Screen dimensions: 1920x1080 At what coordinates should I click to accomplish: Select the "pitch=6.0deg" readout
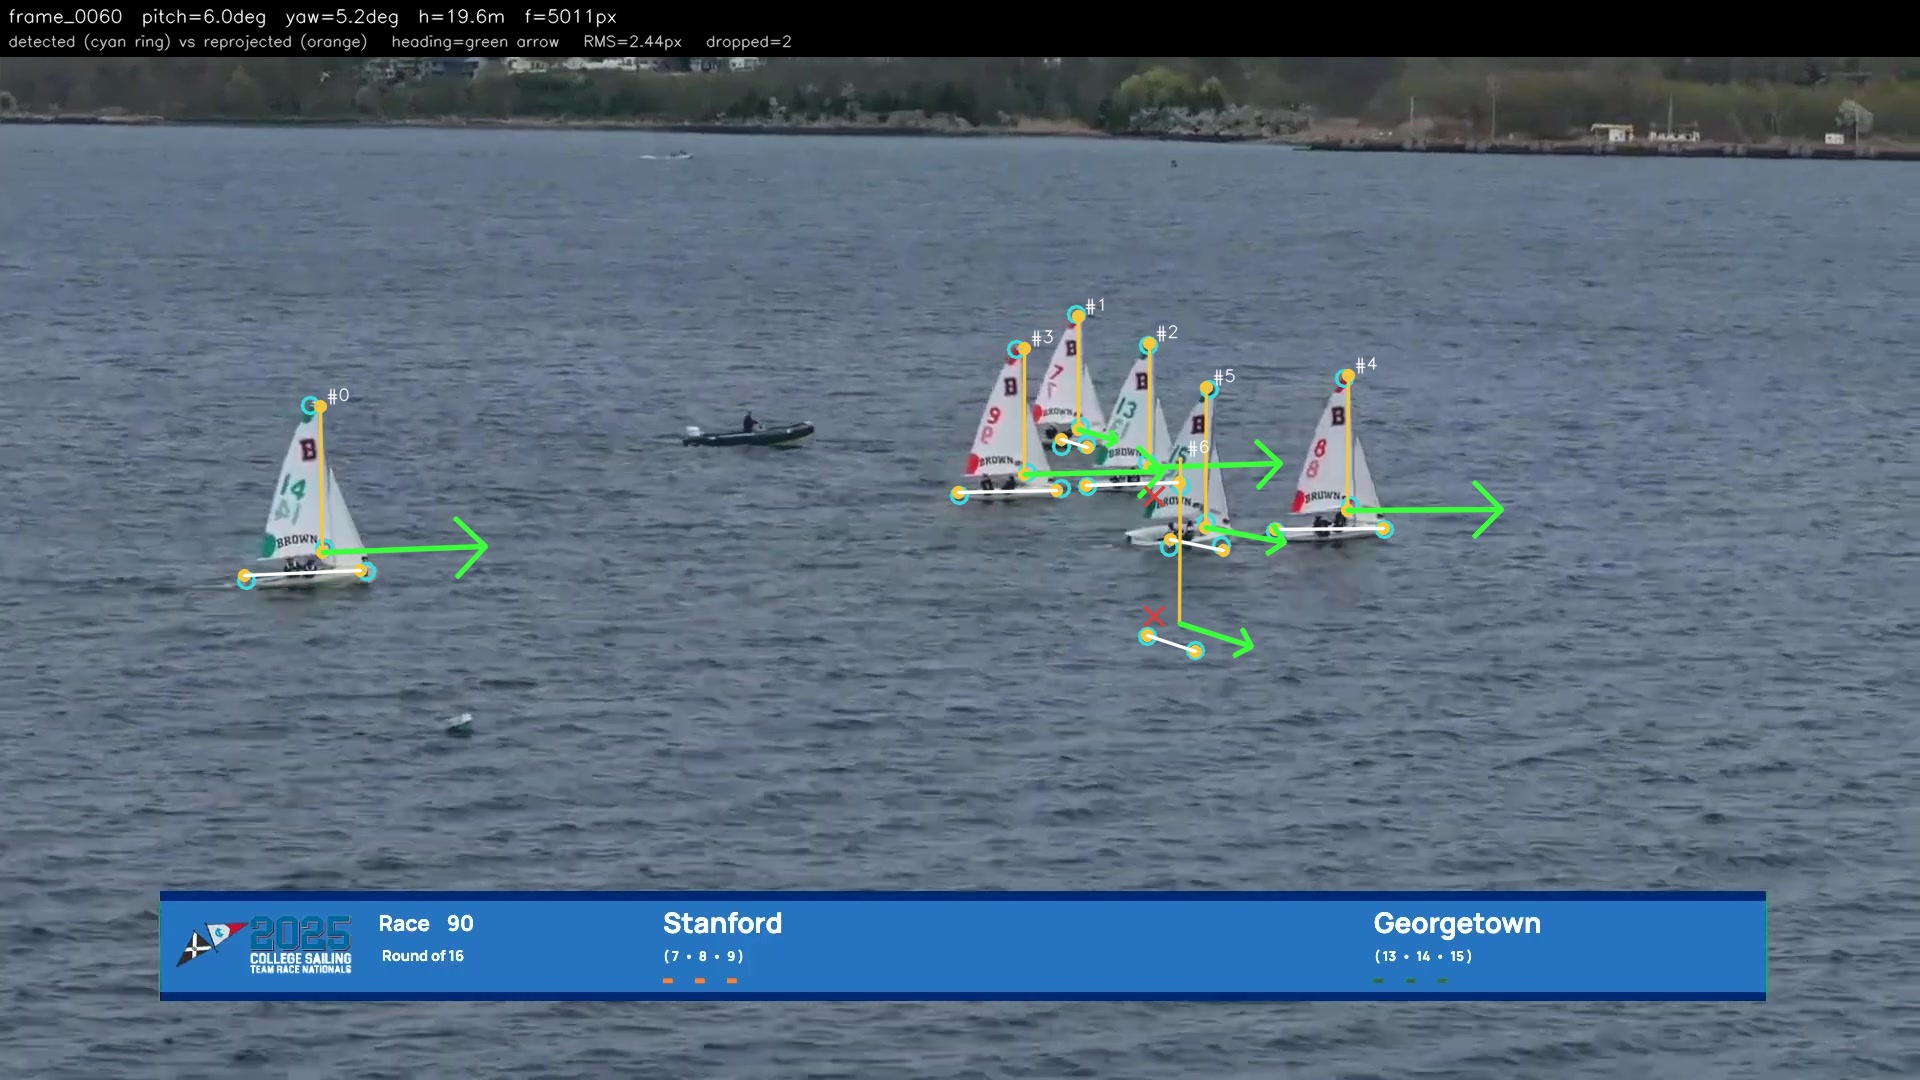[204, 17]
